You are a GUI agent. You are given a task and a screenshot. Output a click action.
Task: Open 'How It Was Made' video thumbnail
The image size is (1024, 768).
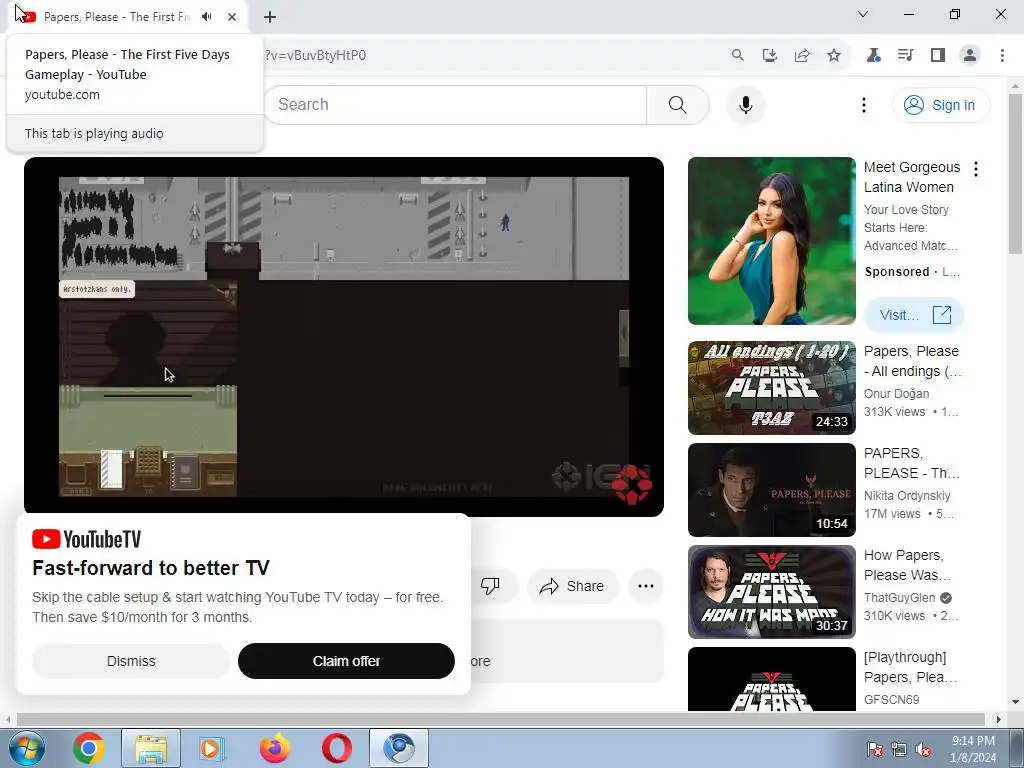point(771,592)
